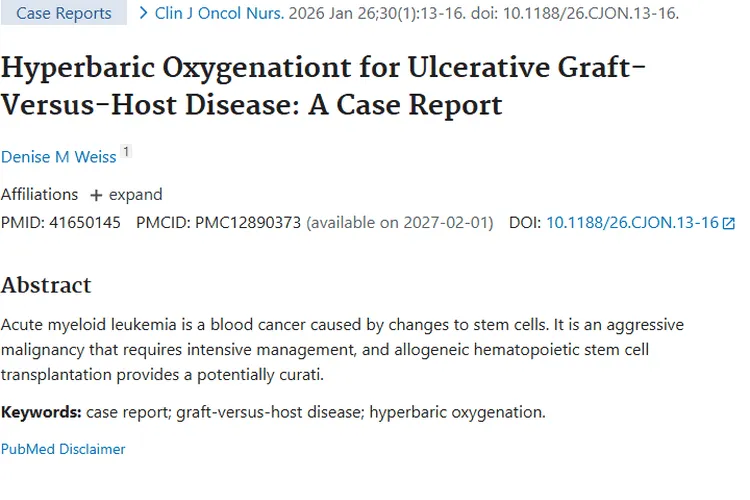Click the Affiliations label
This screenshot has height=500, width=750.
coord(39,195)
